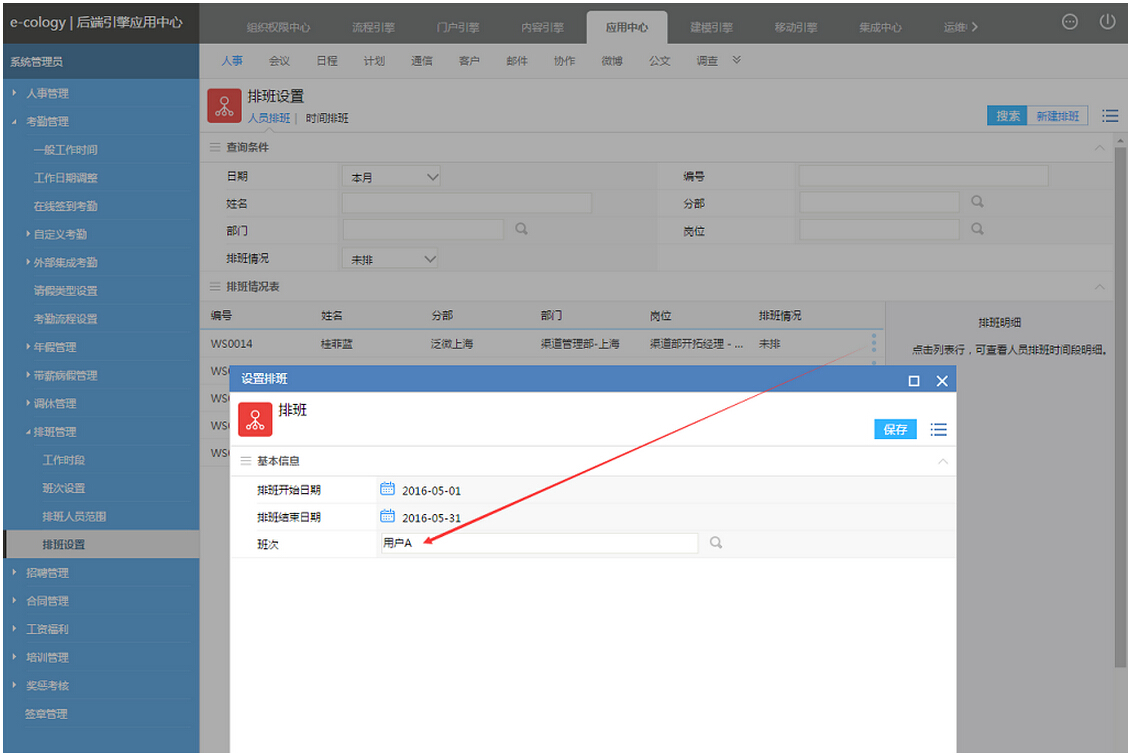
Task: Open the 日期 dropdown showing 本月
Action: [391, 177]
